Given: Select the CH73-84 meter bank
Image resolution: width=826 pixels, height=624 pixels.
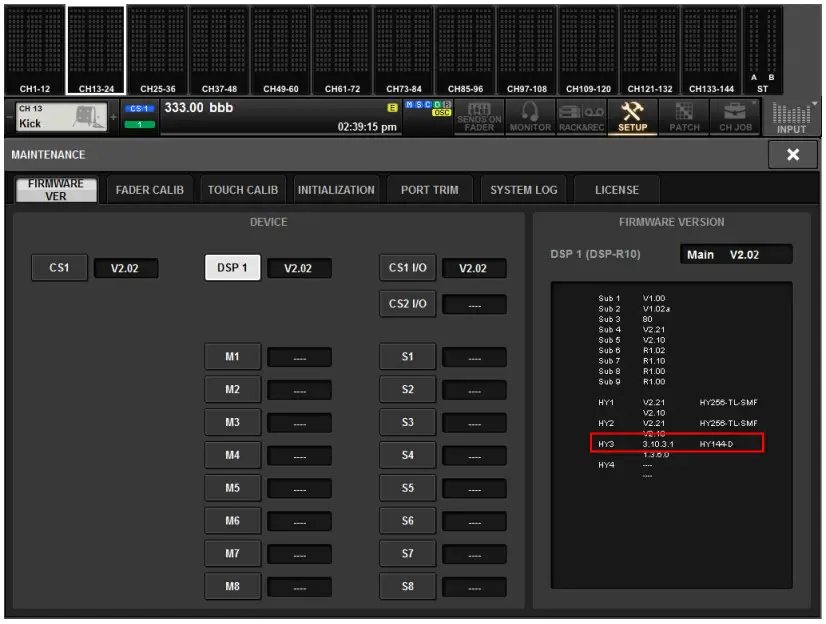Looking at the screenshot, I should tap(404, 50).
